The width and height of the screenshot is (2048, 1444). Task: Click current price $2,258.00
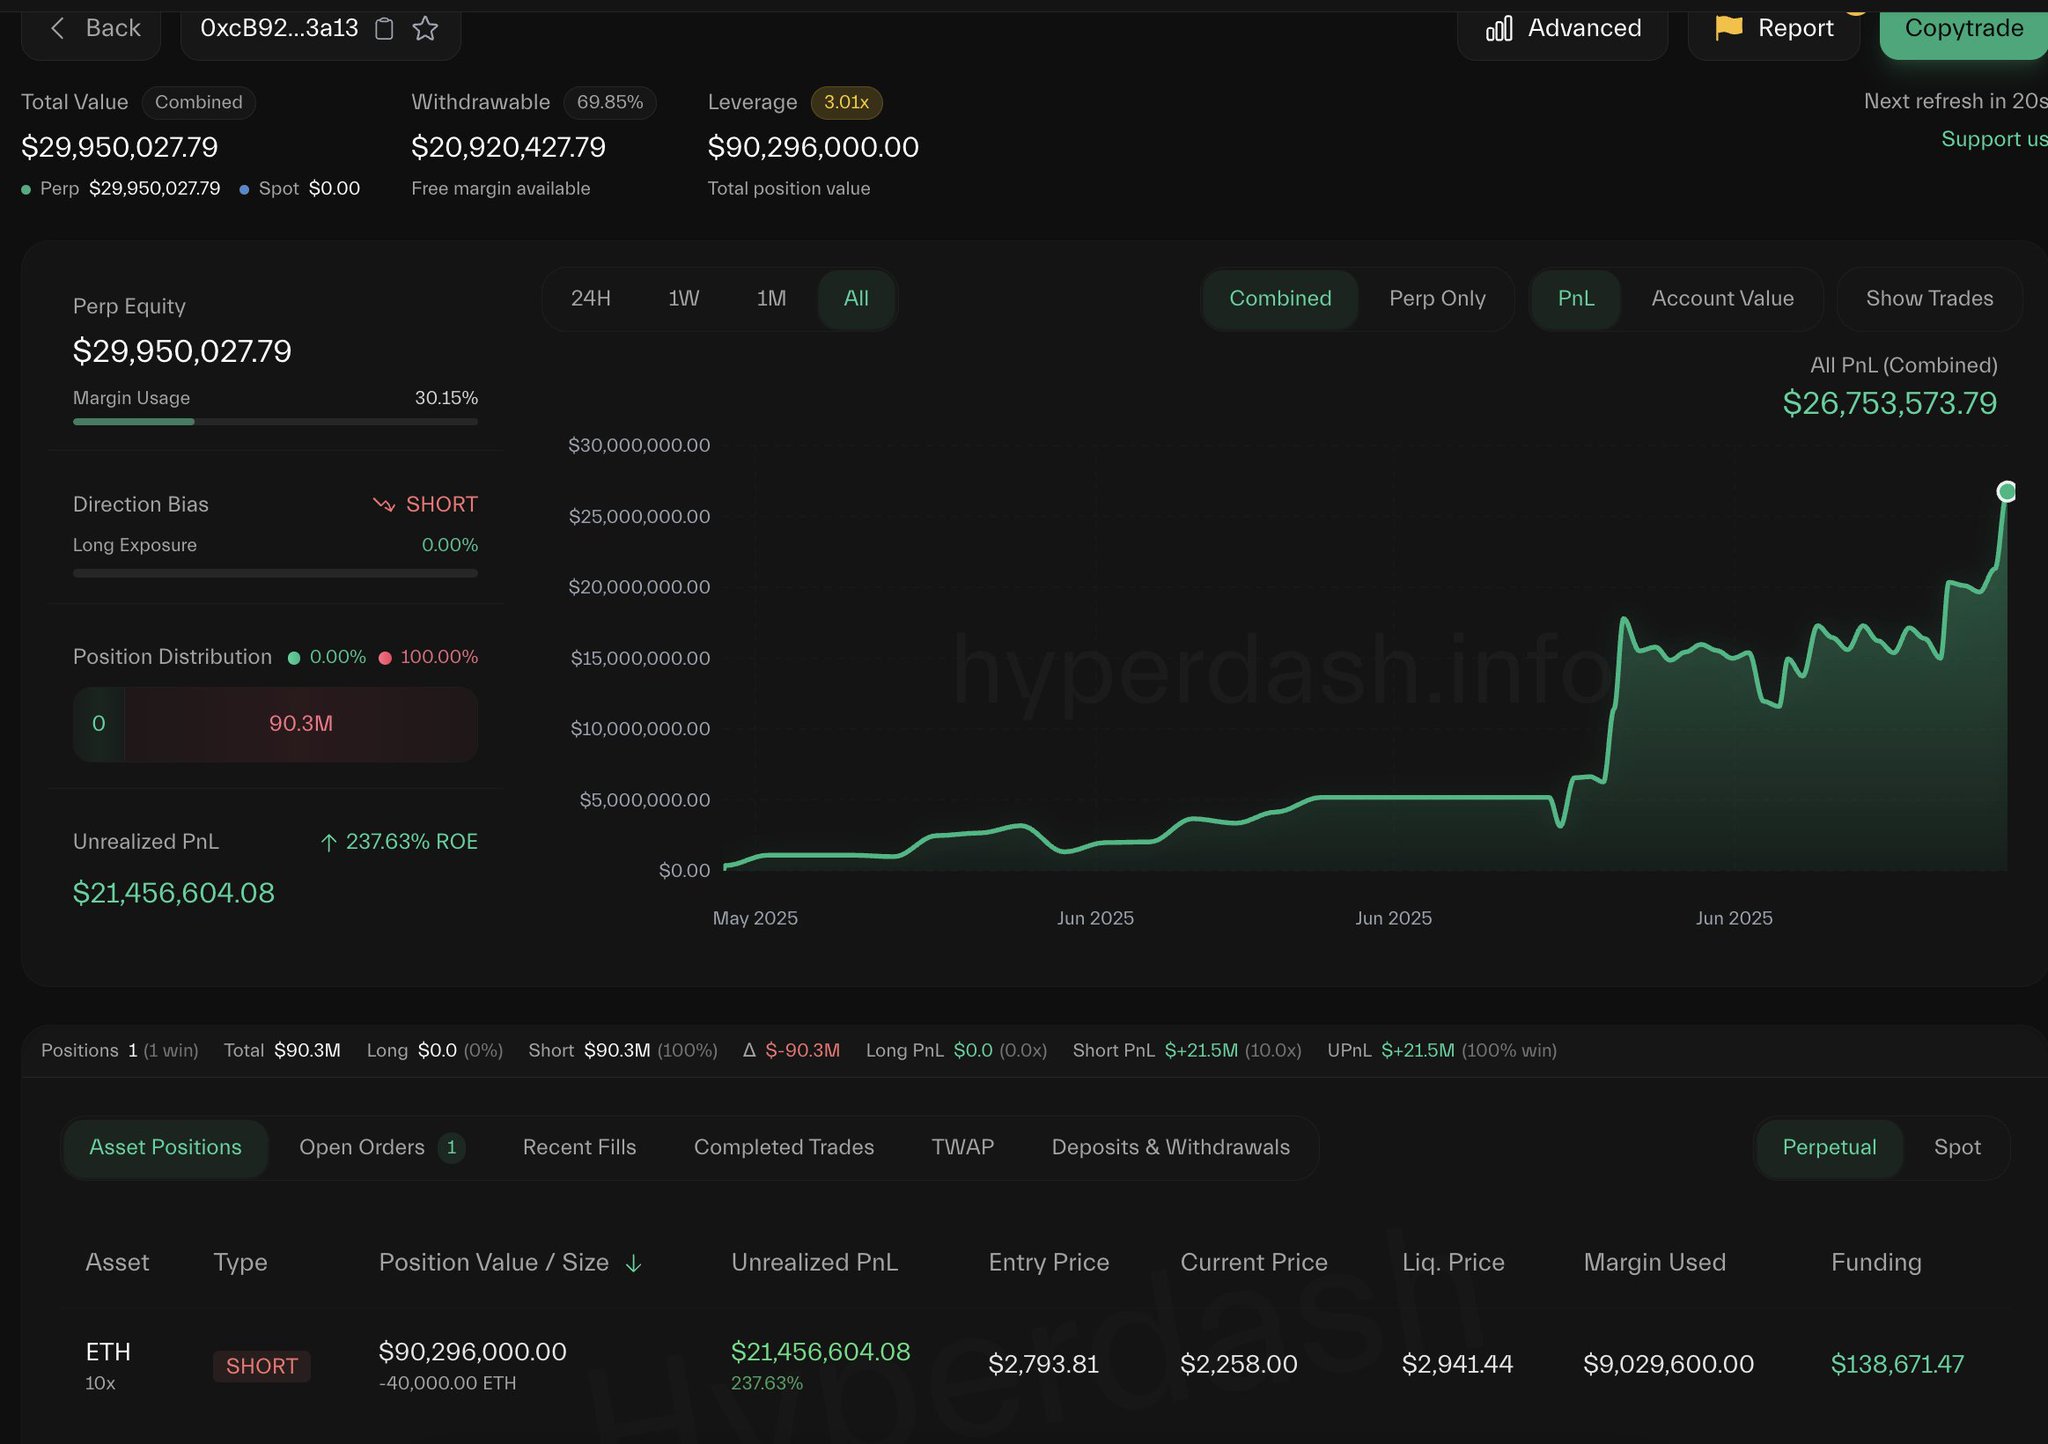pos(1238,1364)
